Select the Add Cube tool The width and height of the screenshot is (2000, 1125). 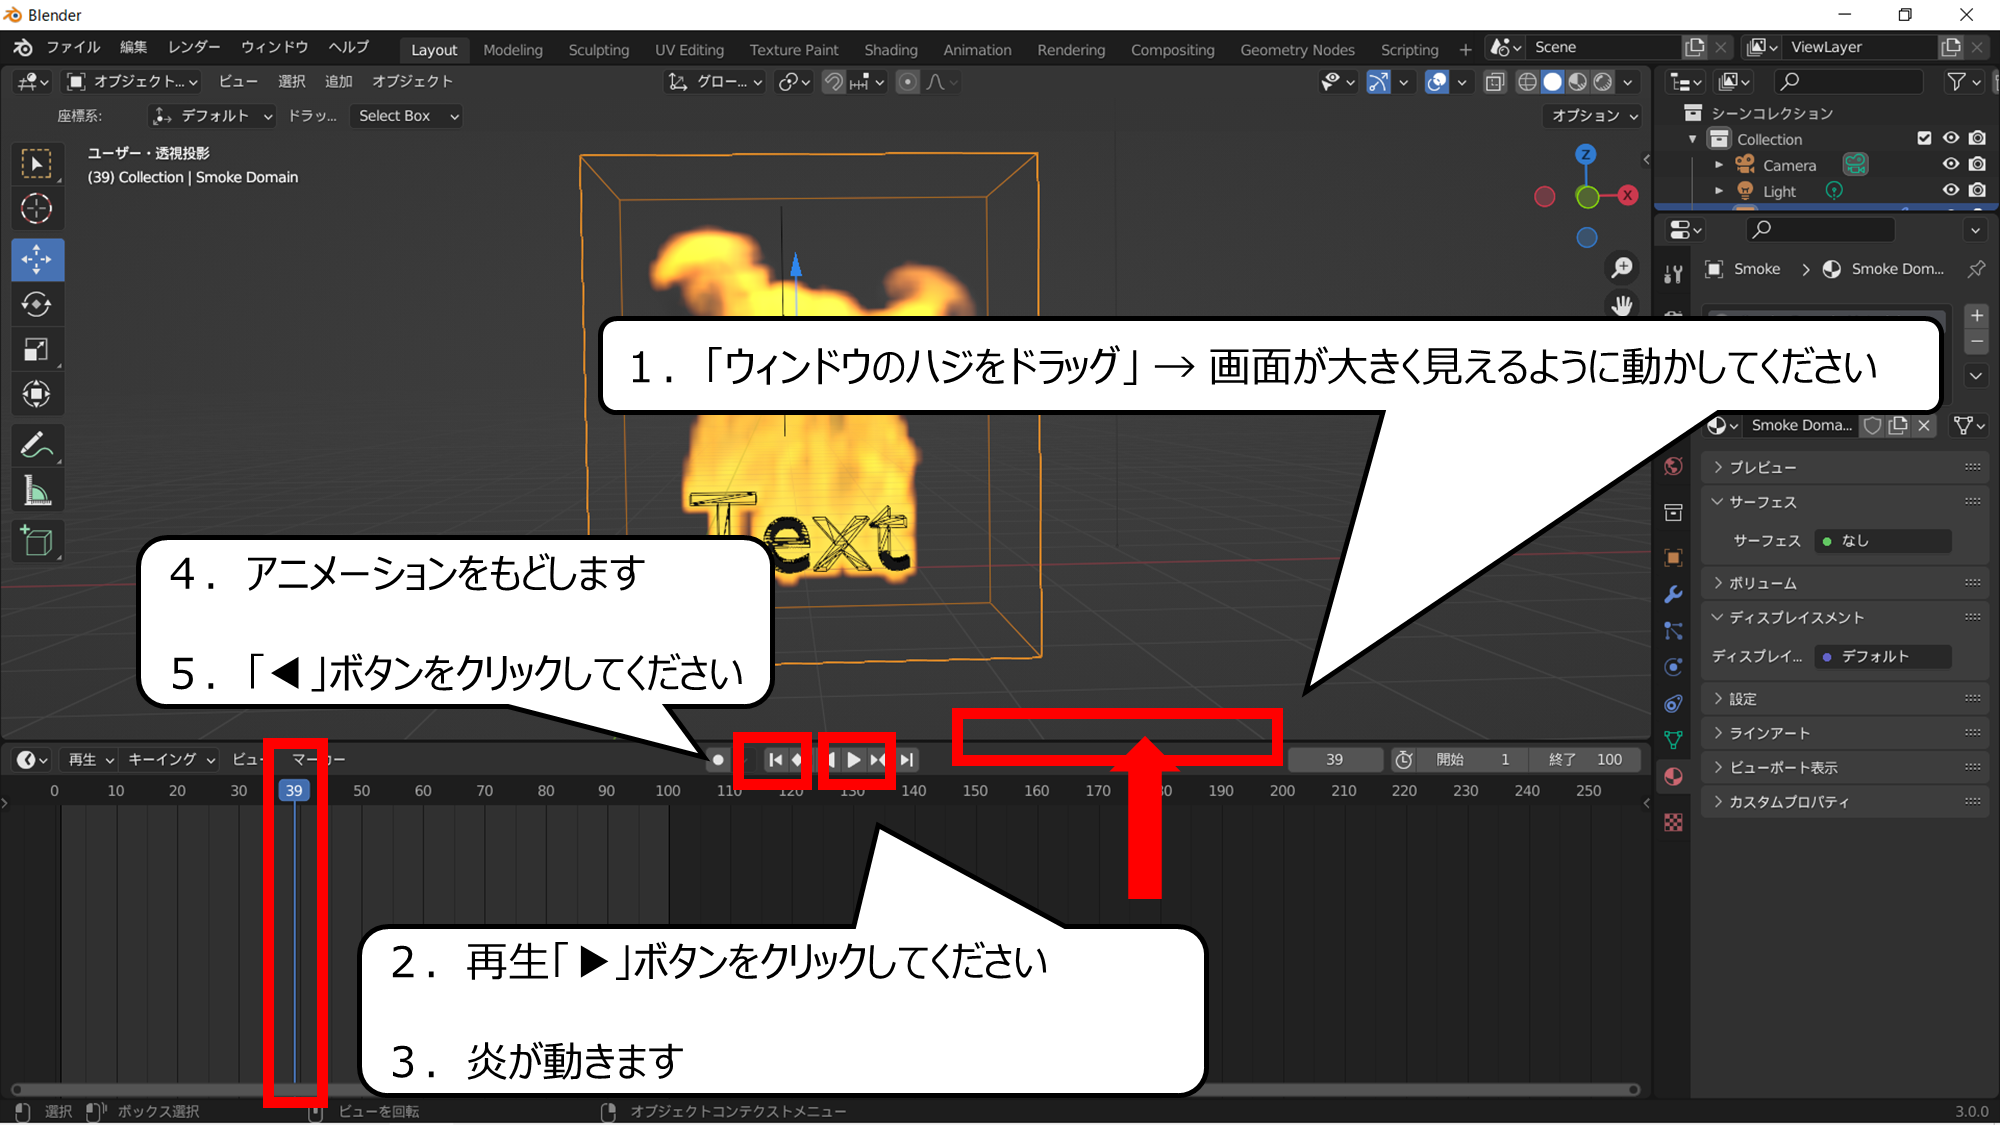click(x=37, y=542)
